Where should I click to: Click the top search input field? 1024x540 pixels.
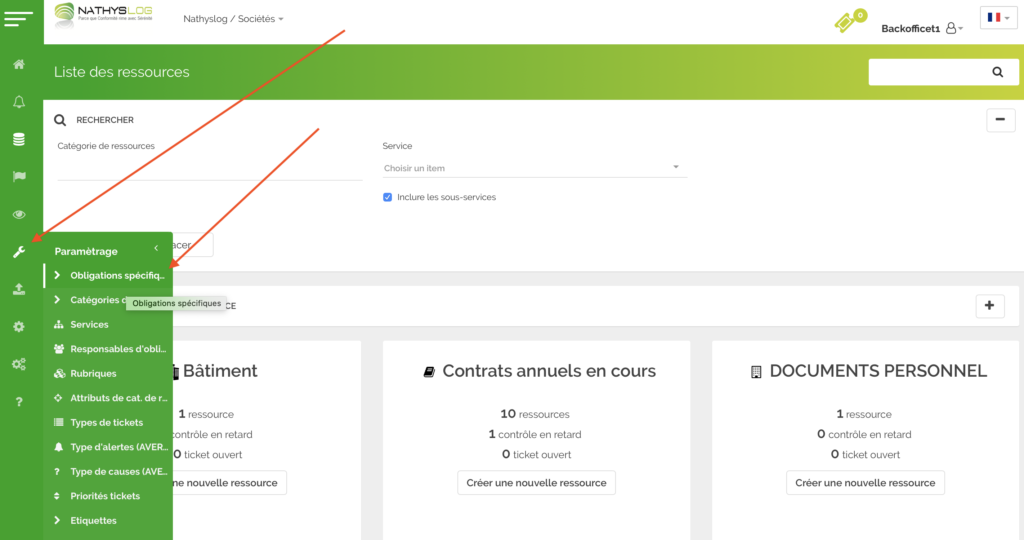pyautogui.click(x=925, y=72)
